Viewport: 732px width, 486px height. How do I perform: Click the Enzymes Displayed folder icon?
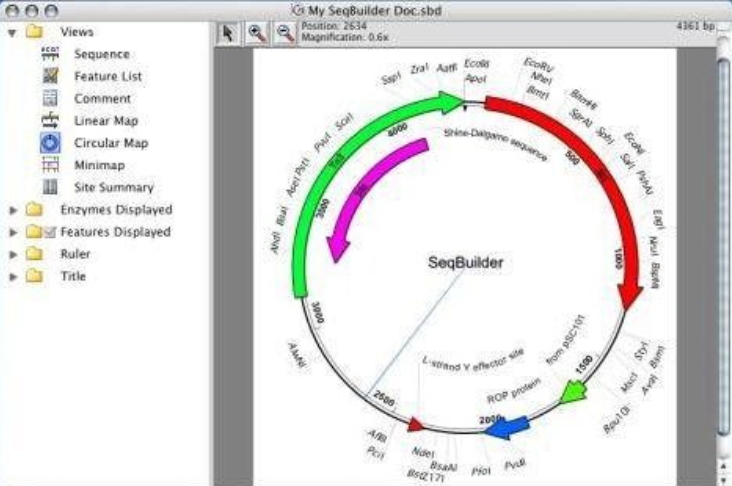pyautogui.click(x=34, y=209)
